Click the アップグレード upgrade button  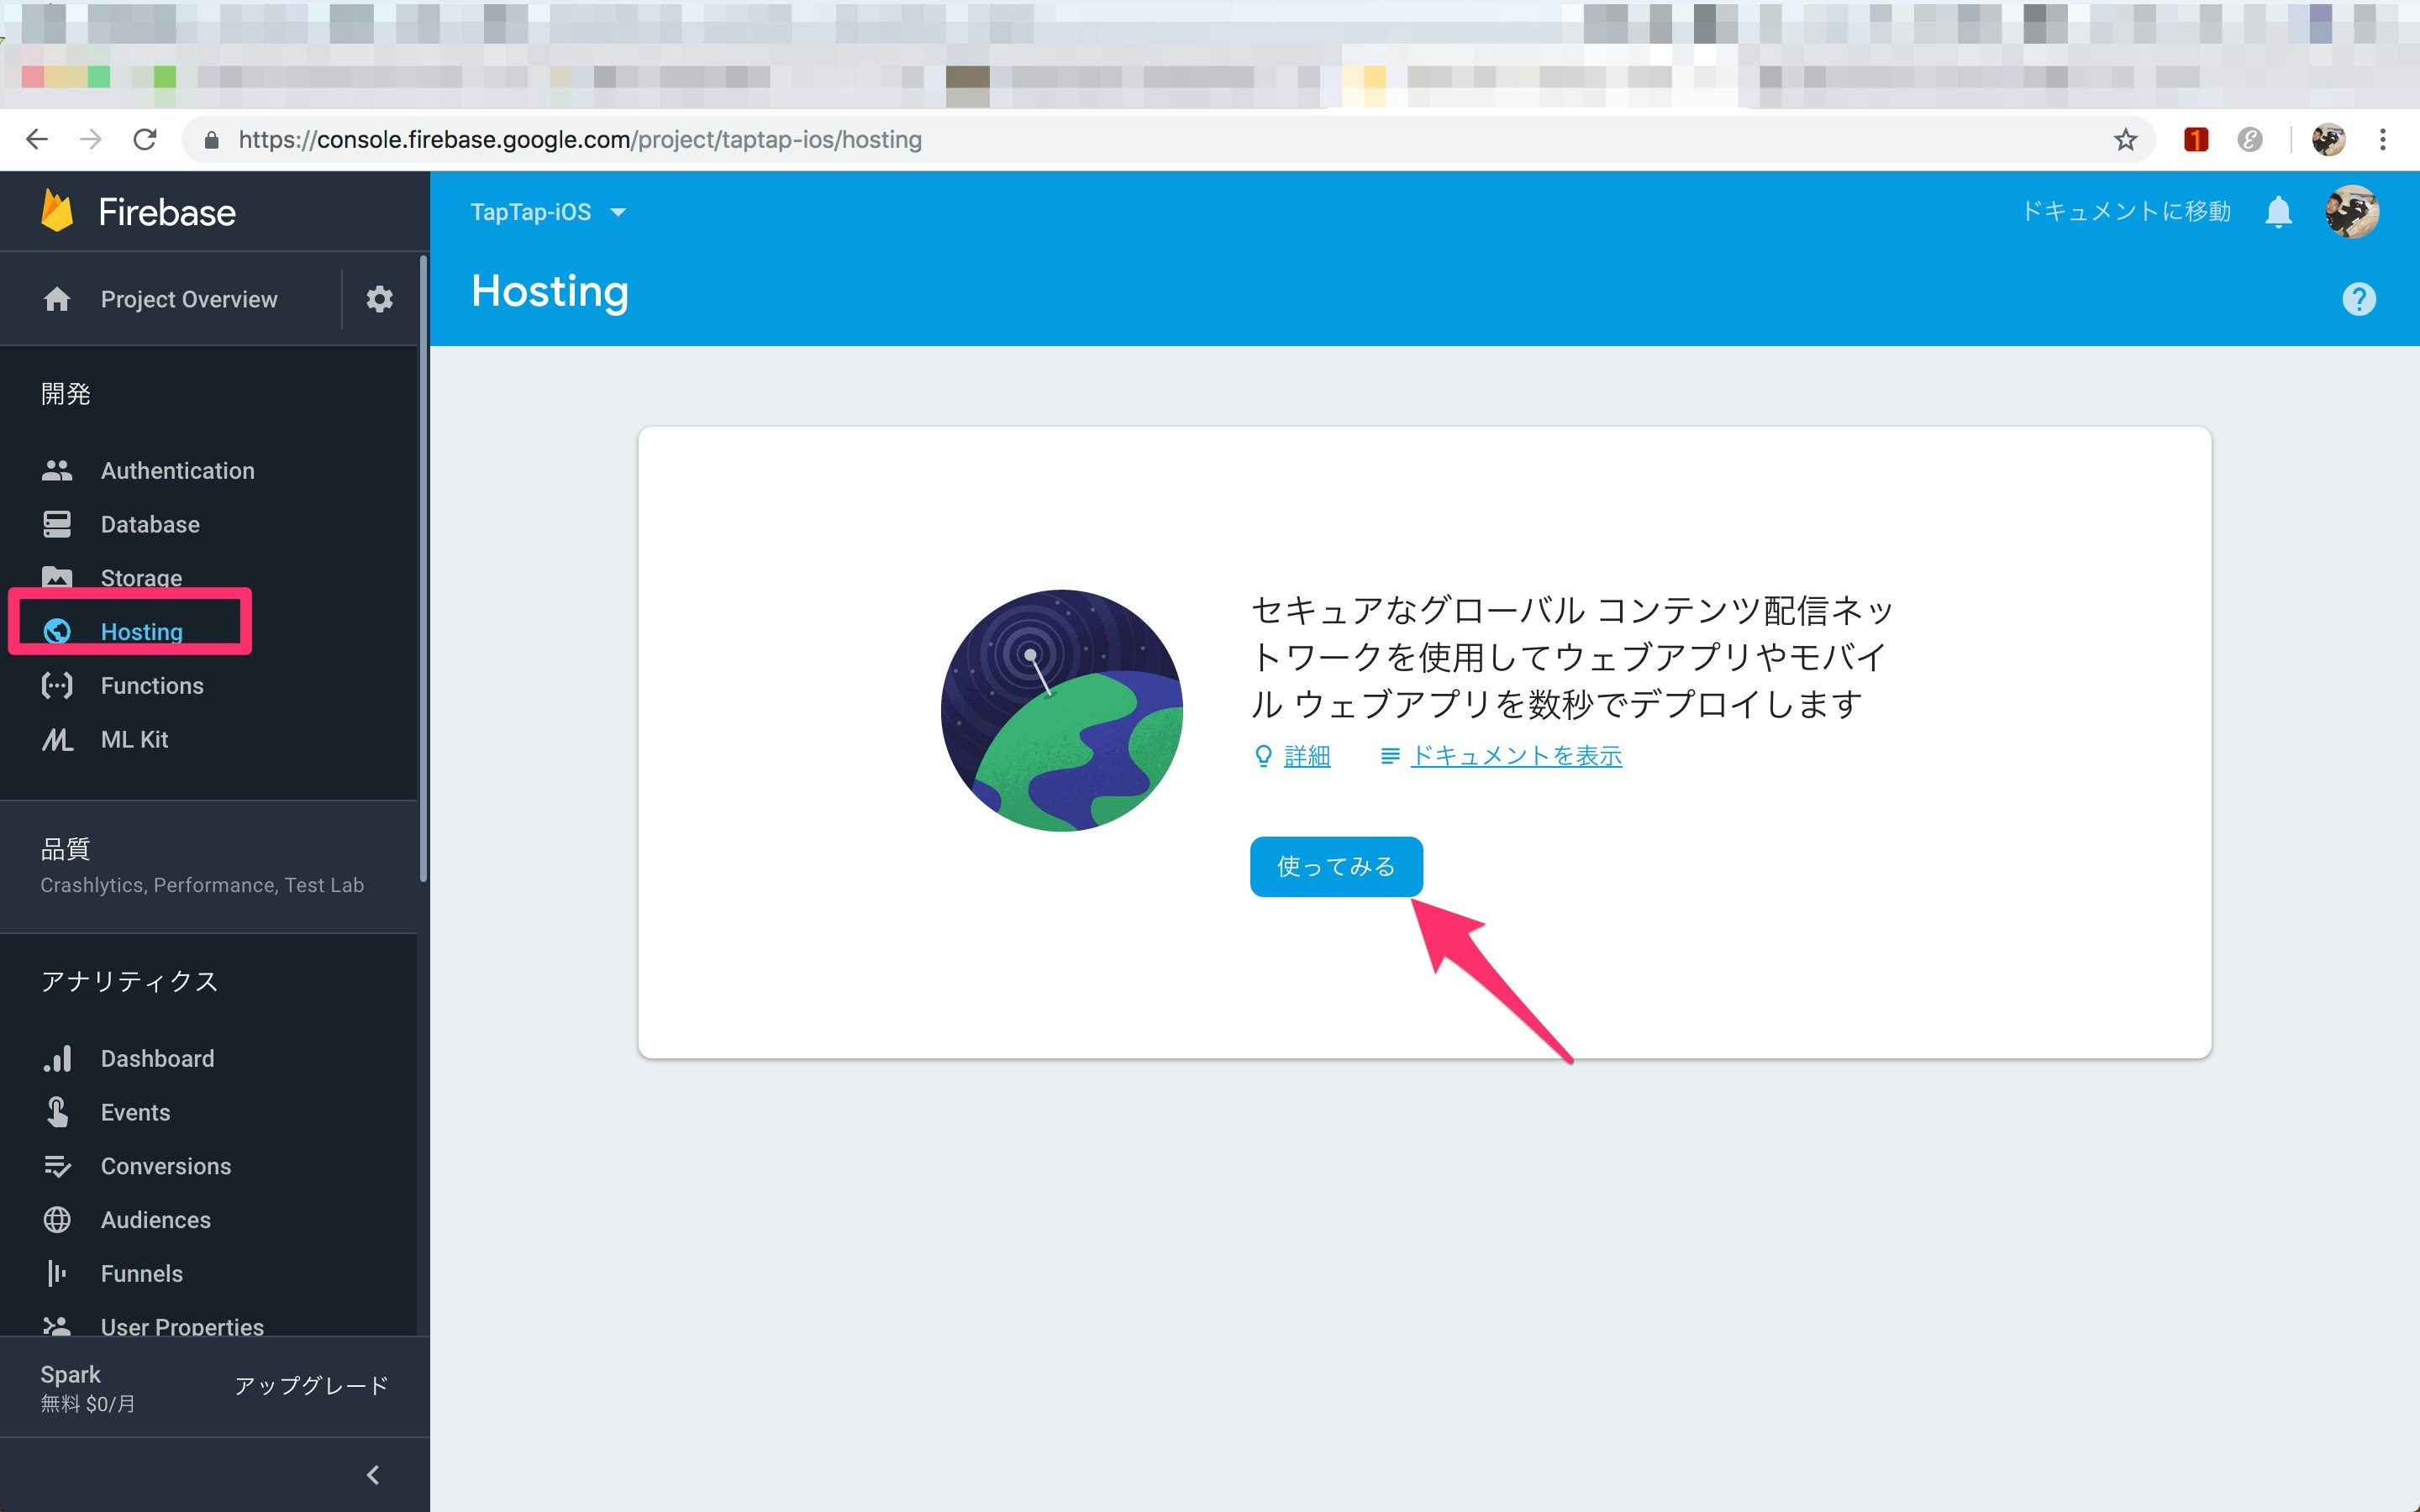311,1385
